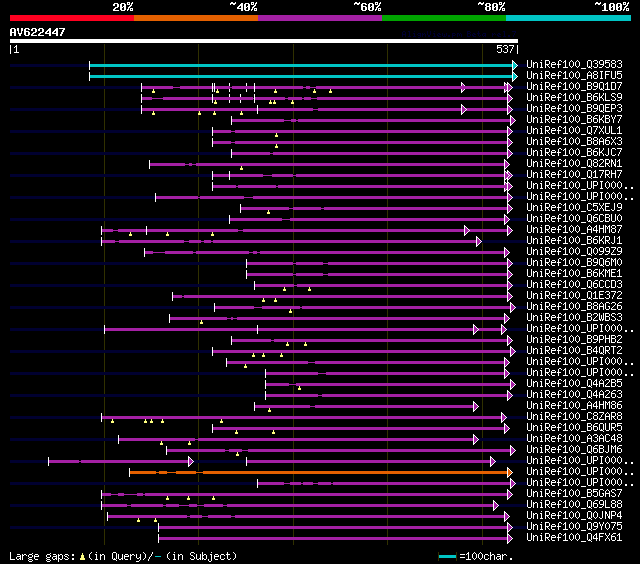Select the UniRef100_B9Q6M0 label
The width and height of the screenshot is (640, 564).
(574, 263)
